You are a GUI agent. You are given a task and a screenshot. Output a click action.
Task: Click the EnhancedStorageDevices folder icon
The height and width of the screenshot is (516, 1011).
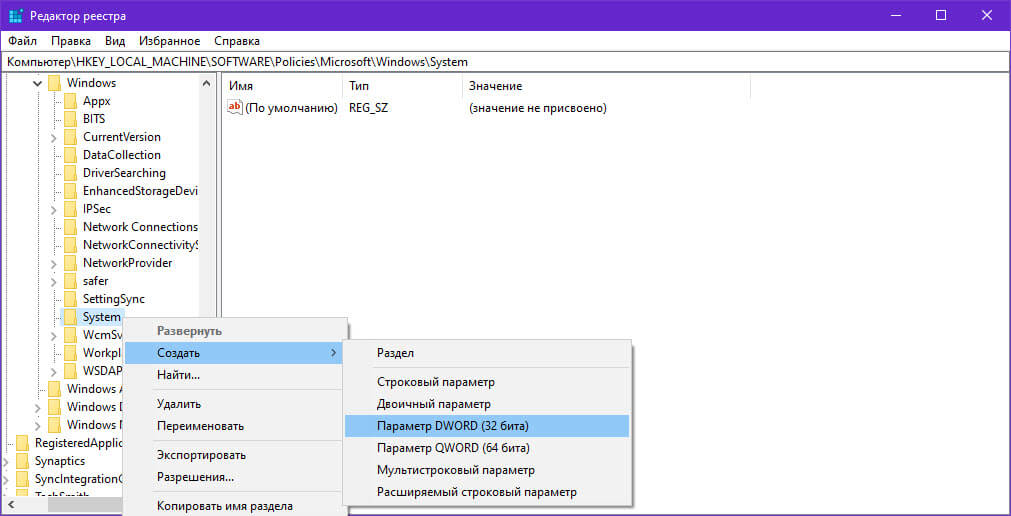point(70,191)
